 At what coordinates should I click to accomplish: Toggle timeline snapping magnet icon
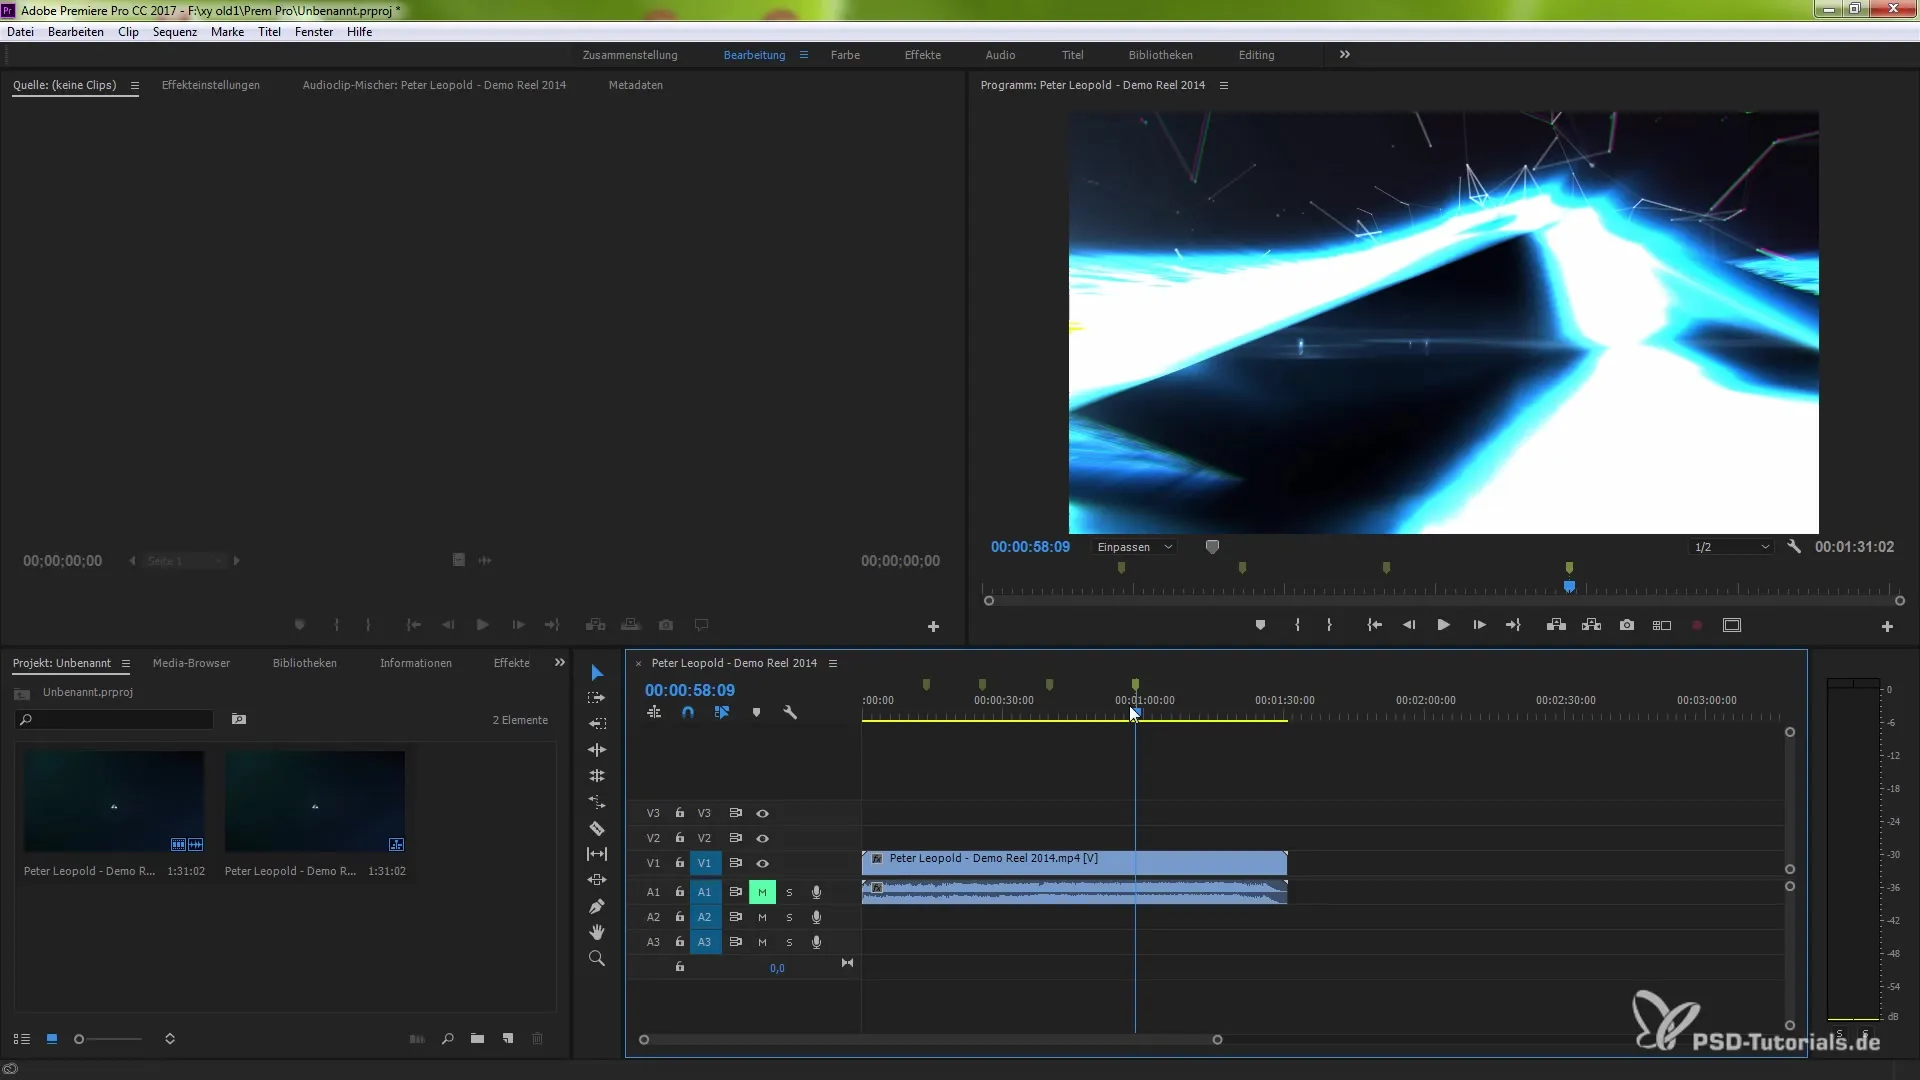pos(688,713)
